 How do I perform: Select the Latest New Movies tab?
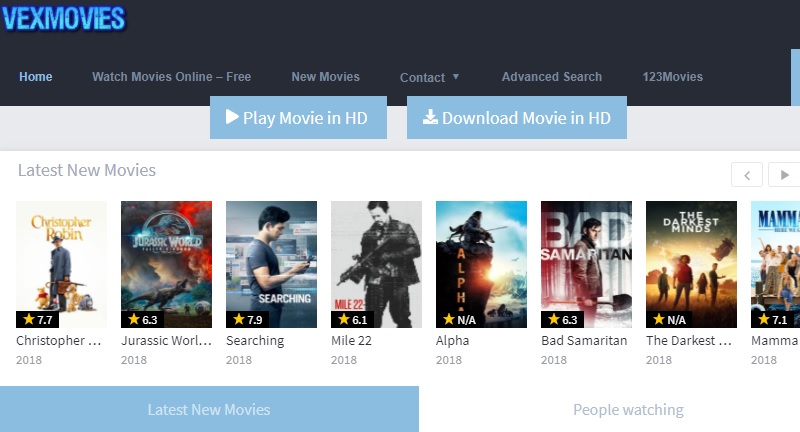[209, 409]
